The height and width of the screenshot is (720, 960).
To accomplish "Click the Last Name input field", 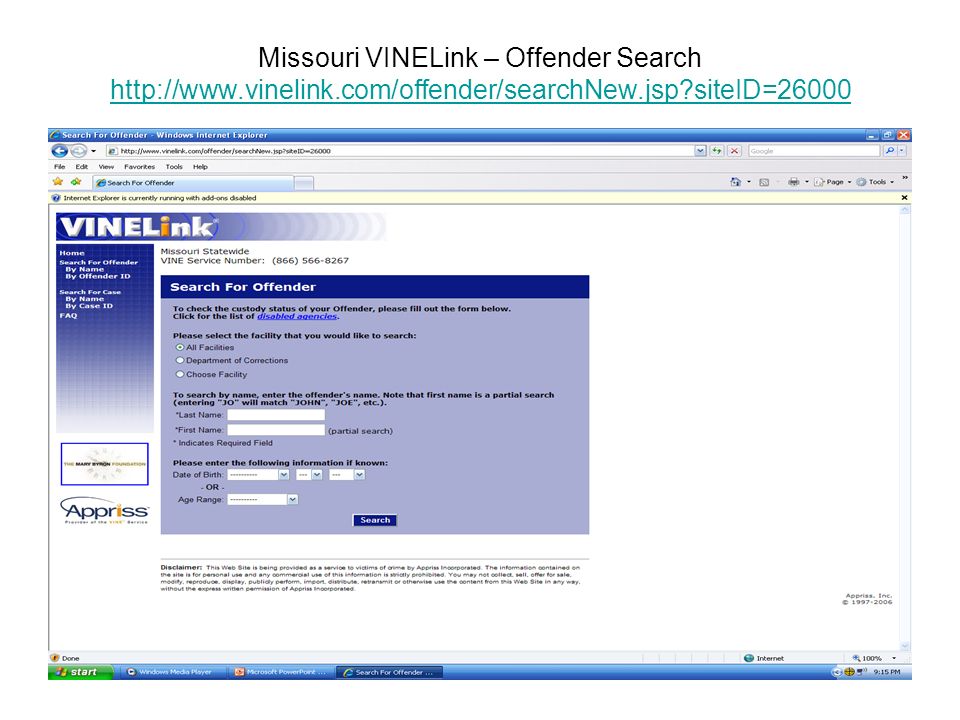I will point(276,415).
